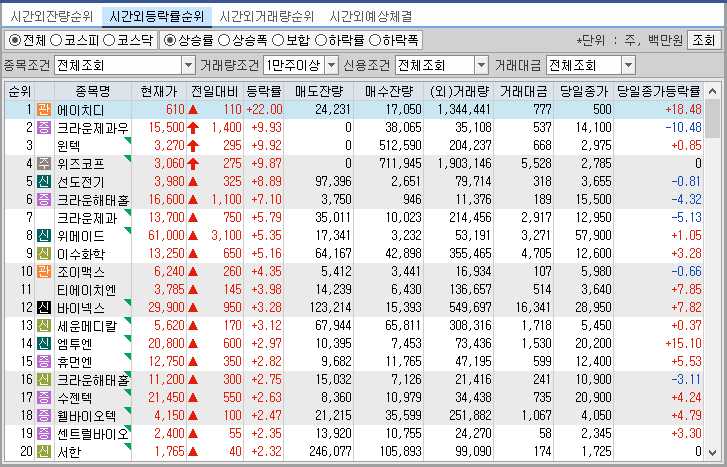Click the 관 badge beside 에이치디
The height and width of the screenshot is (467, 727).
click(44, 110)
